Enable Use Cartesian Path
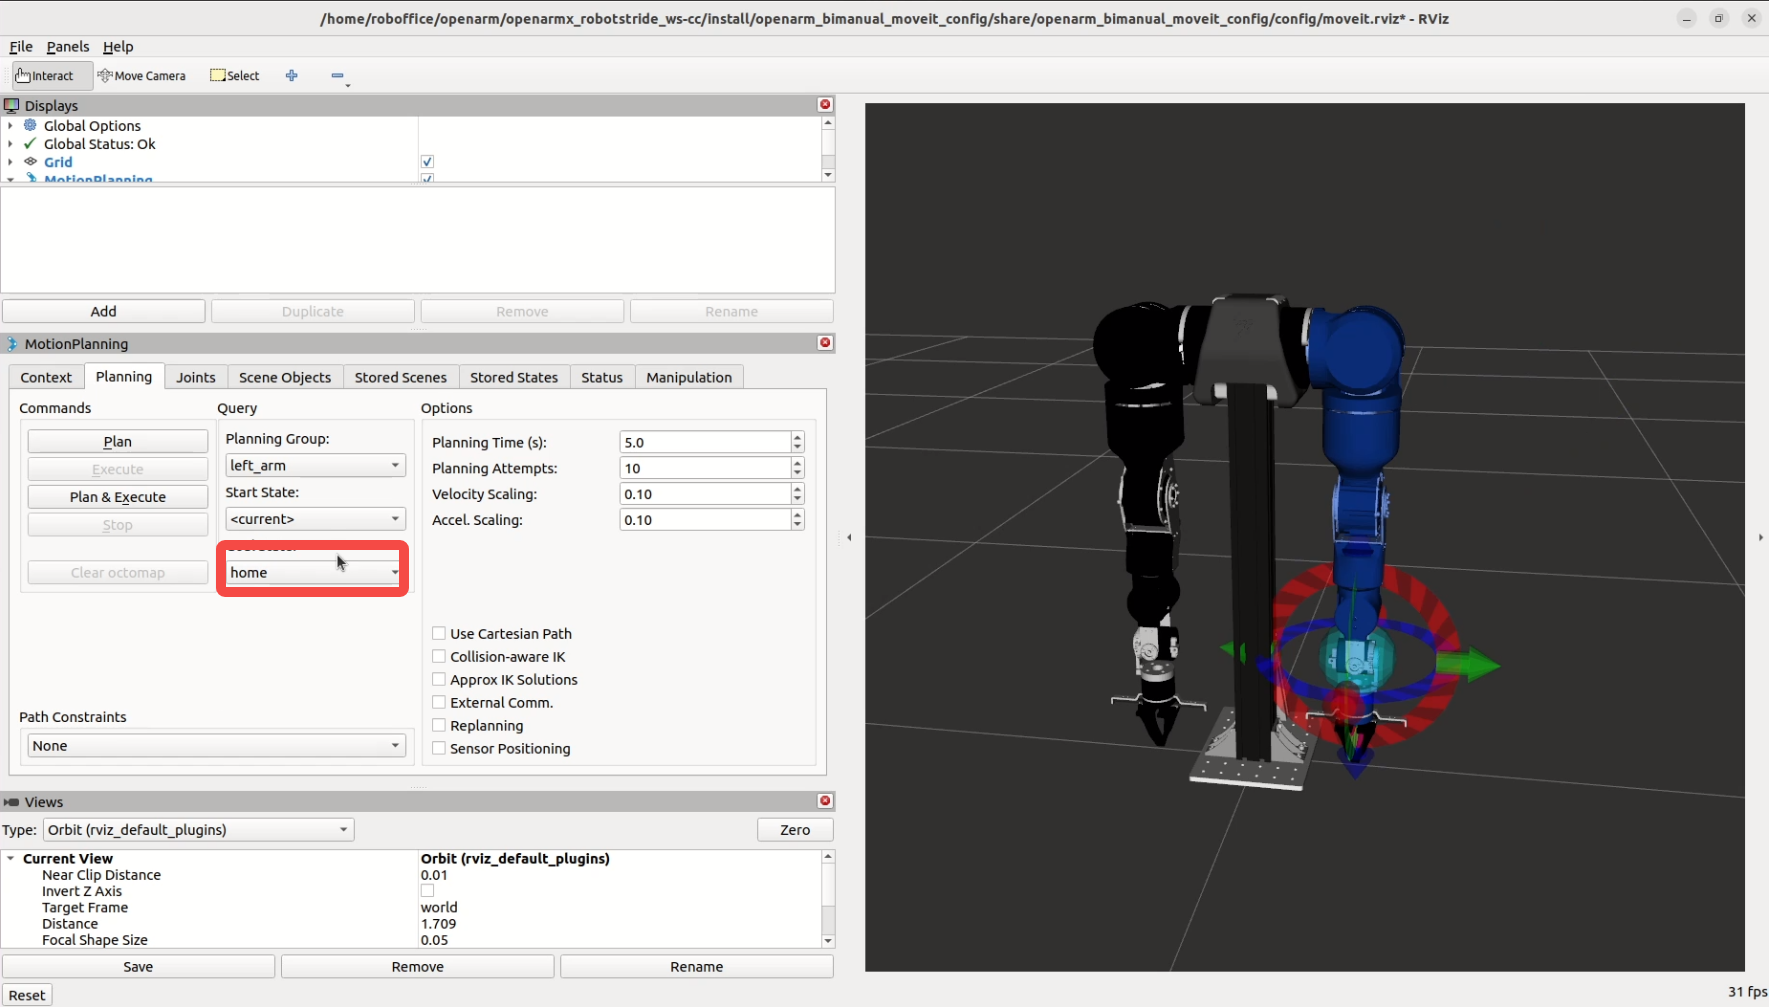 coord(439,634)
